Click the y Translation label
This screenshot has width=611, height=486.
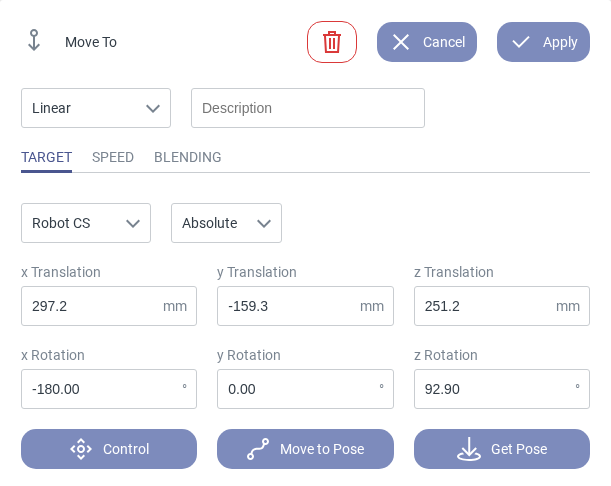(x=257, y=272)
